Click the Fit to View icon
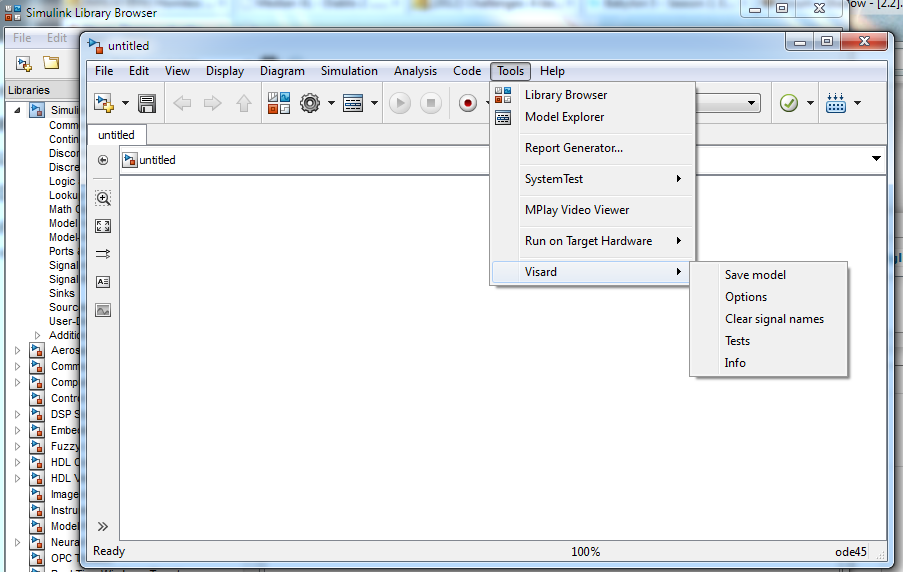 [103, 226]
